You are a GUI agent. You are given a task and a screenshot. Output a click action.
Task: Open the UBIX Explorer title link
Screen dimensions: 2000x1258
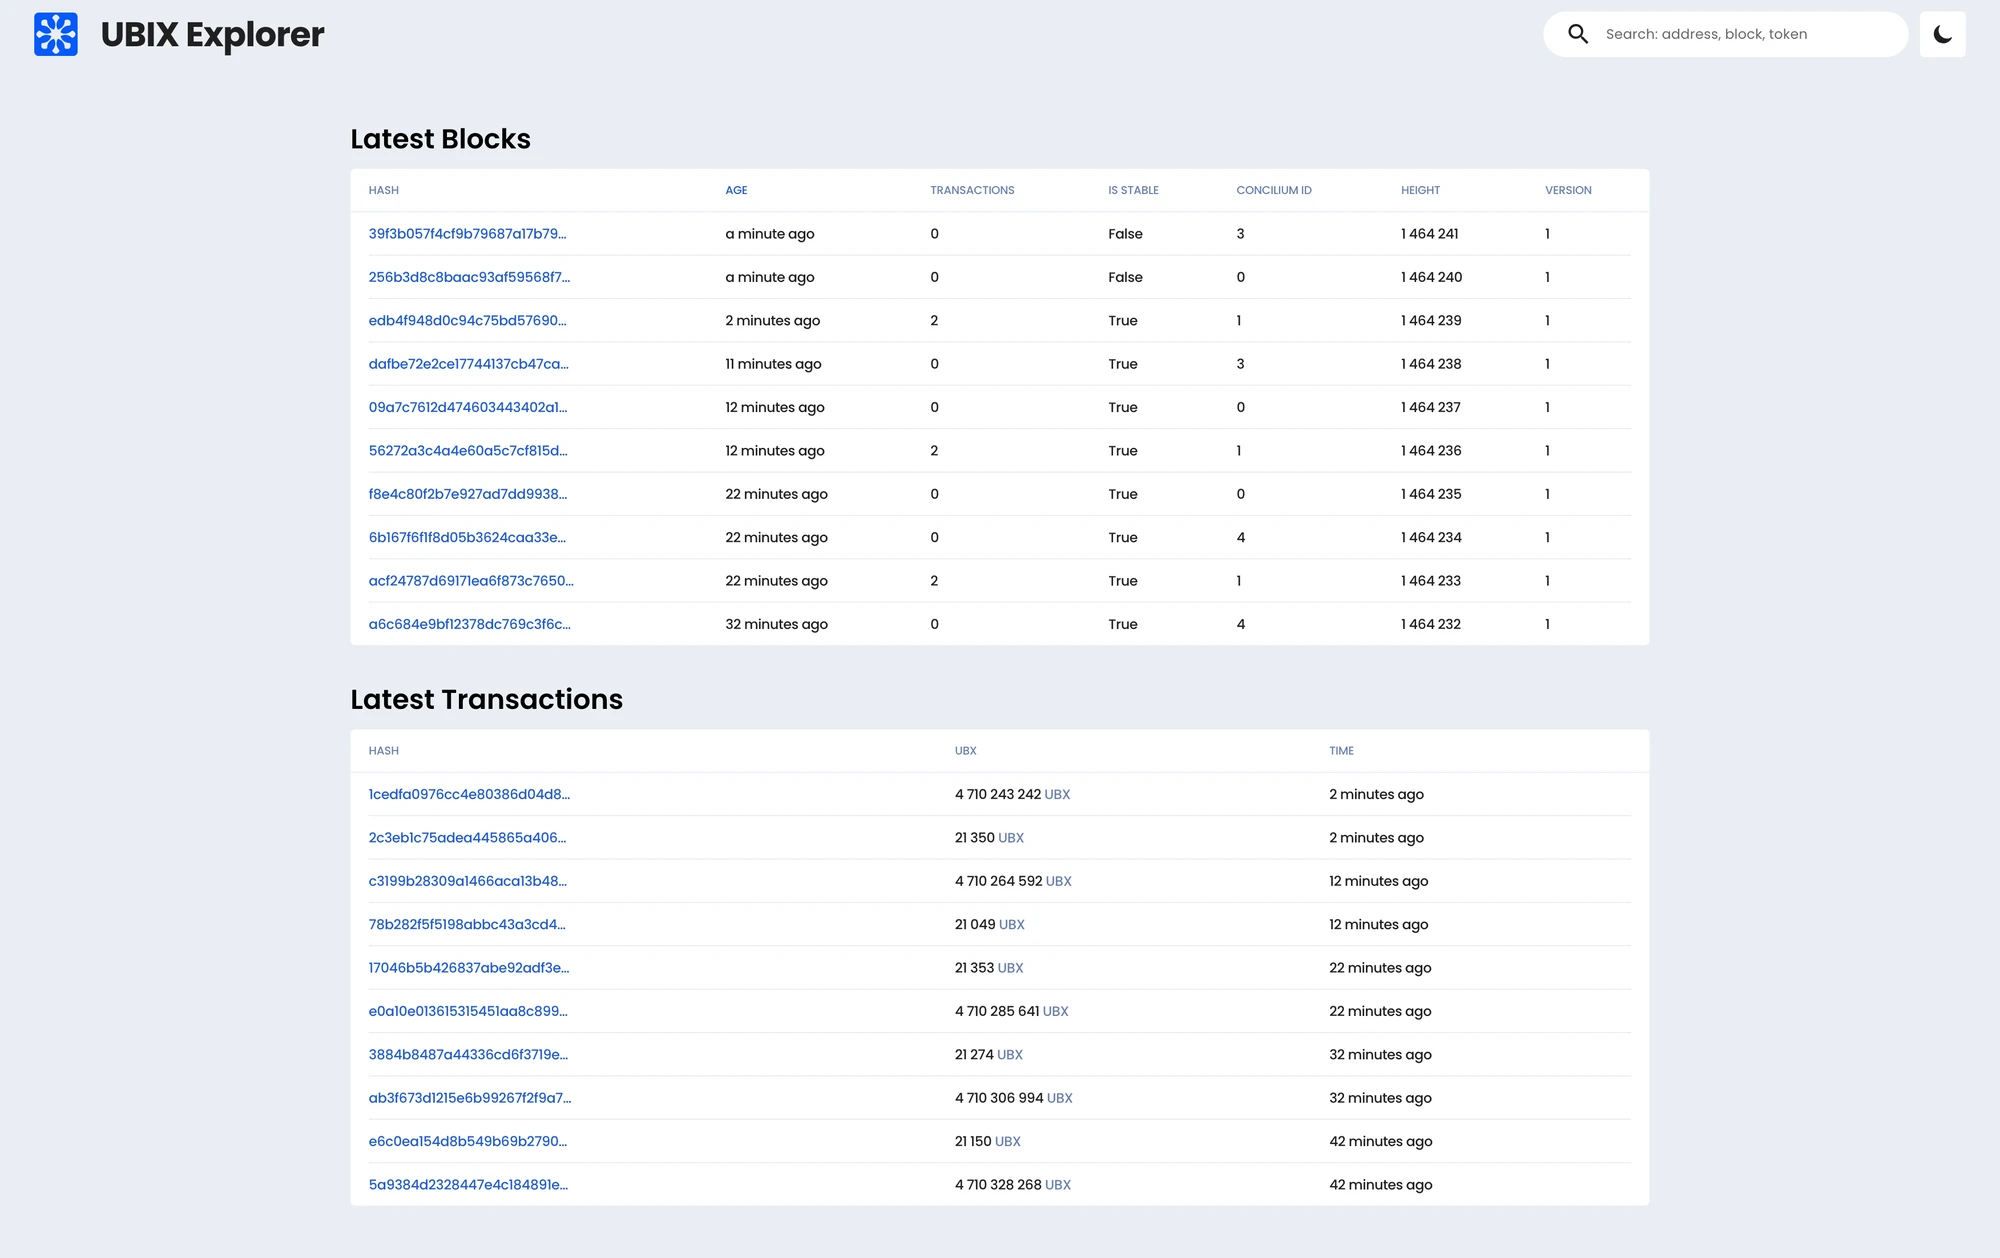click(212, 34)
